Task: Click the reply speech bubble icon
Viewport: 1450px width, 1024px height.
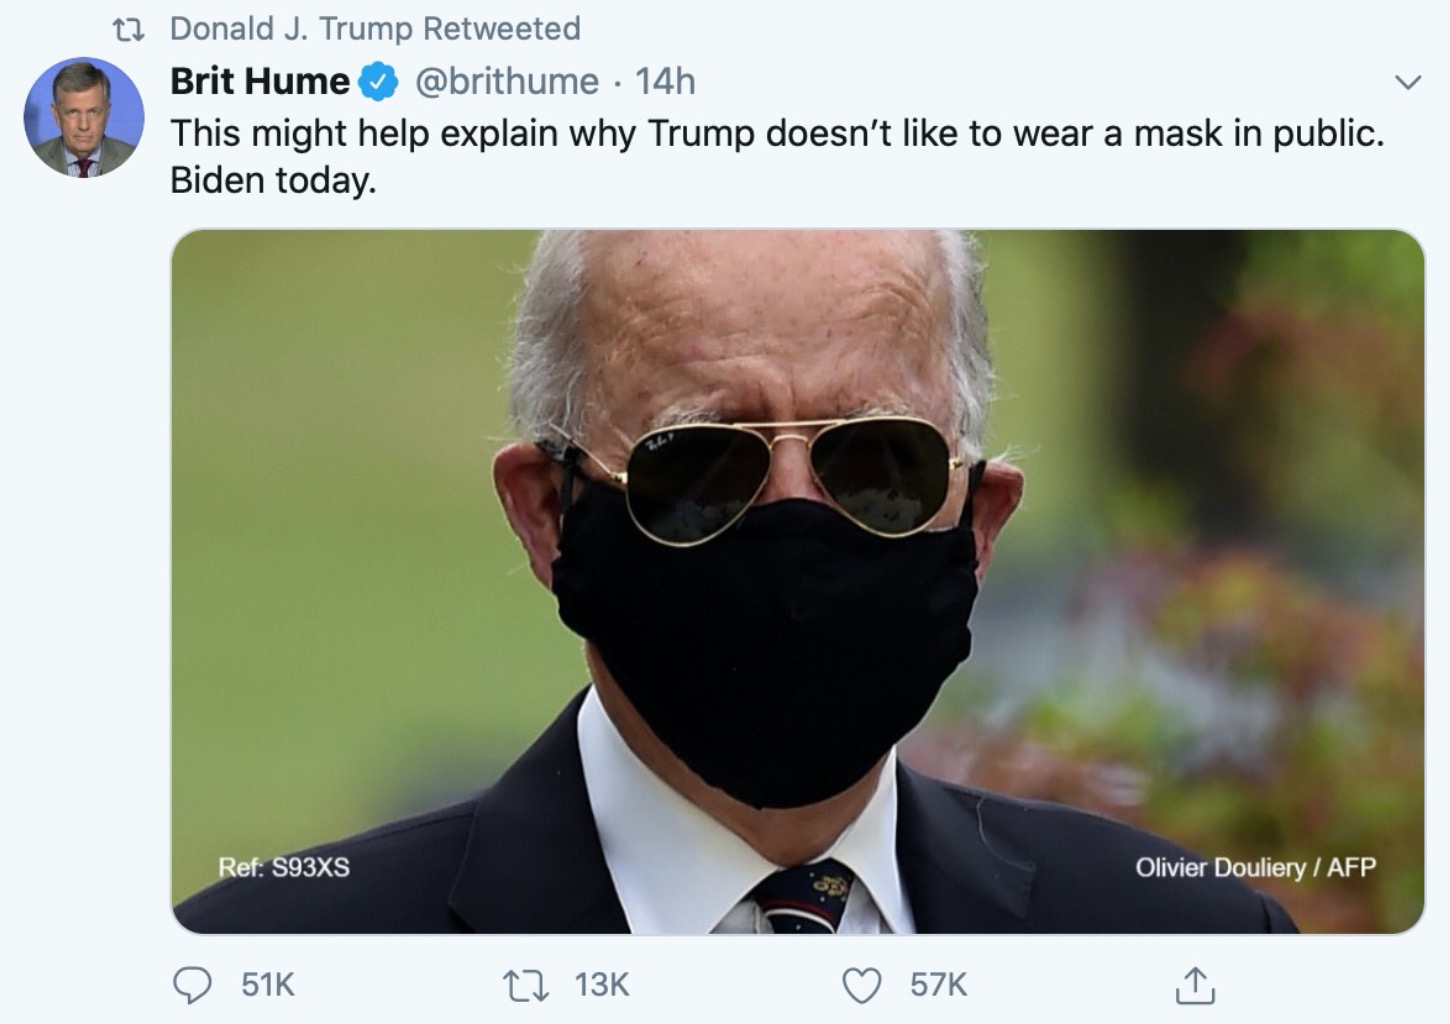Action: point(194,984)
